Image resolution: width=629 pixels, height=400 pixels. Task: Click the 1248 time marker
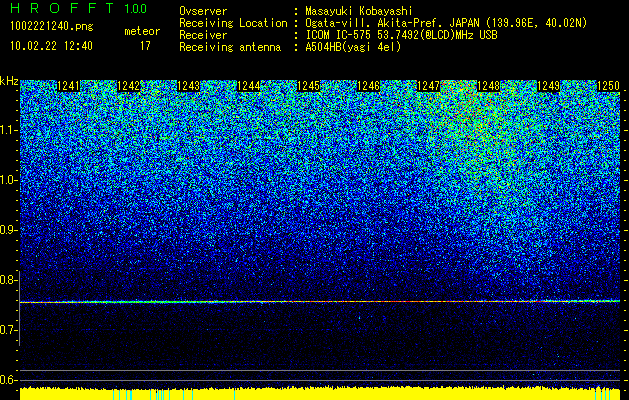[488, 86]
